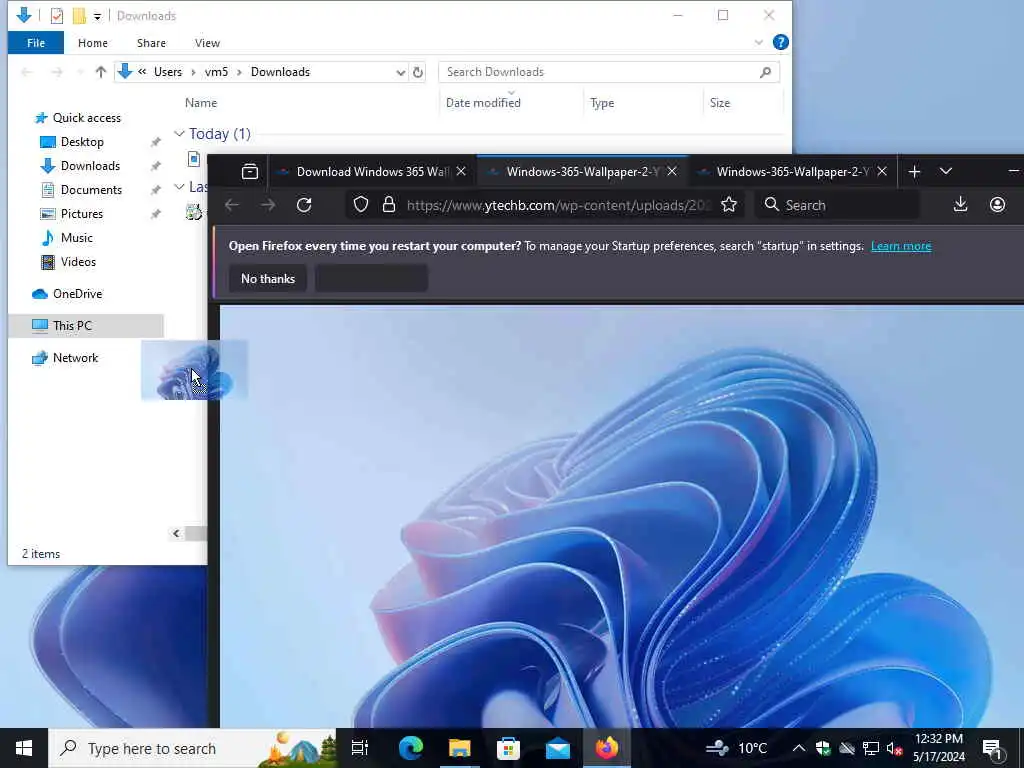Select Documents in navigation pane
This screenshot has height=768, width=1024.
(x=91, y=190)
